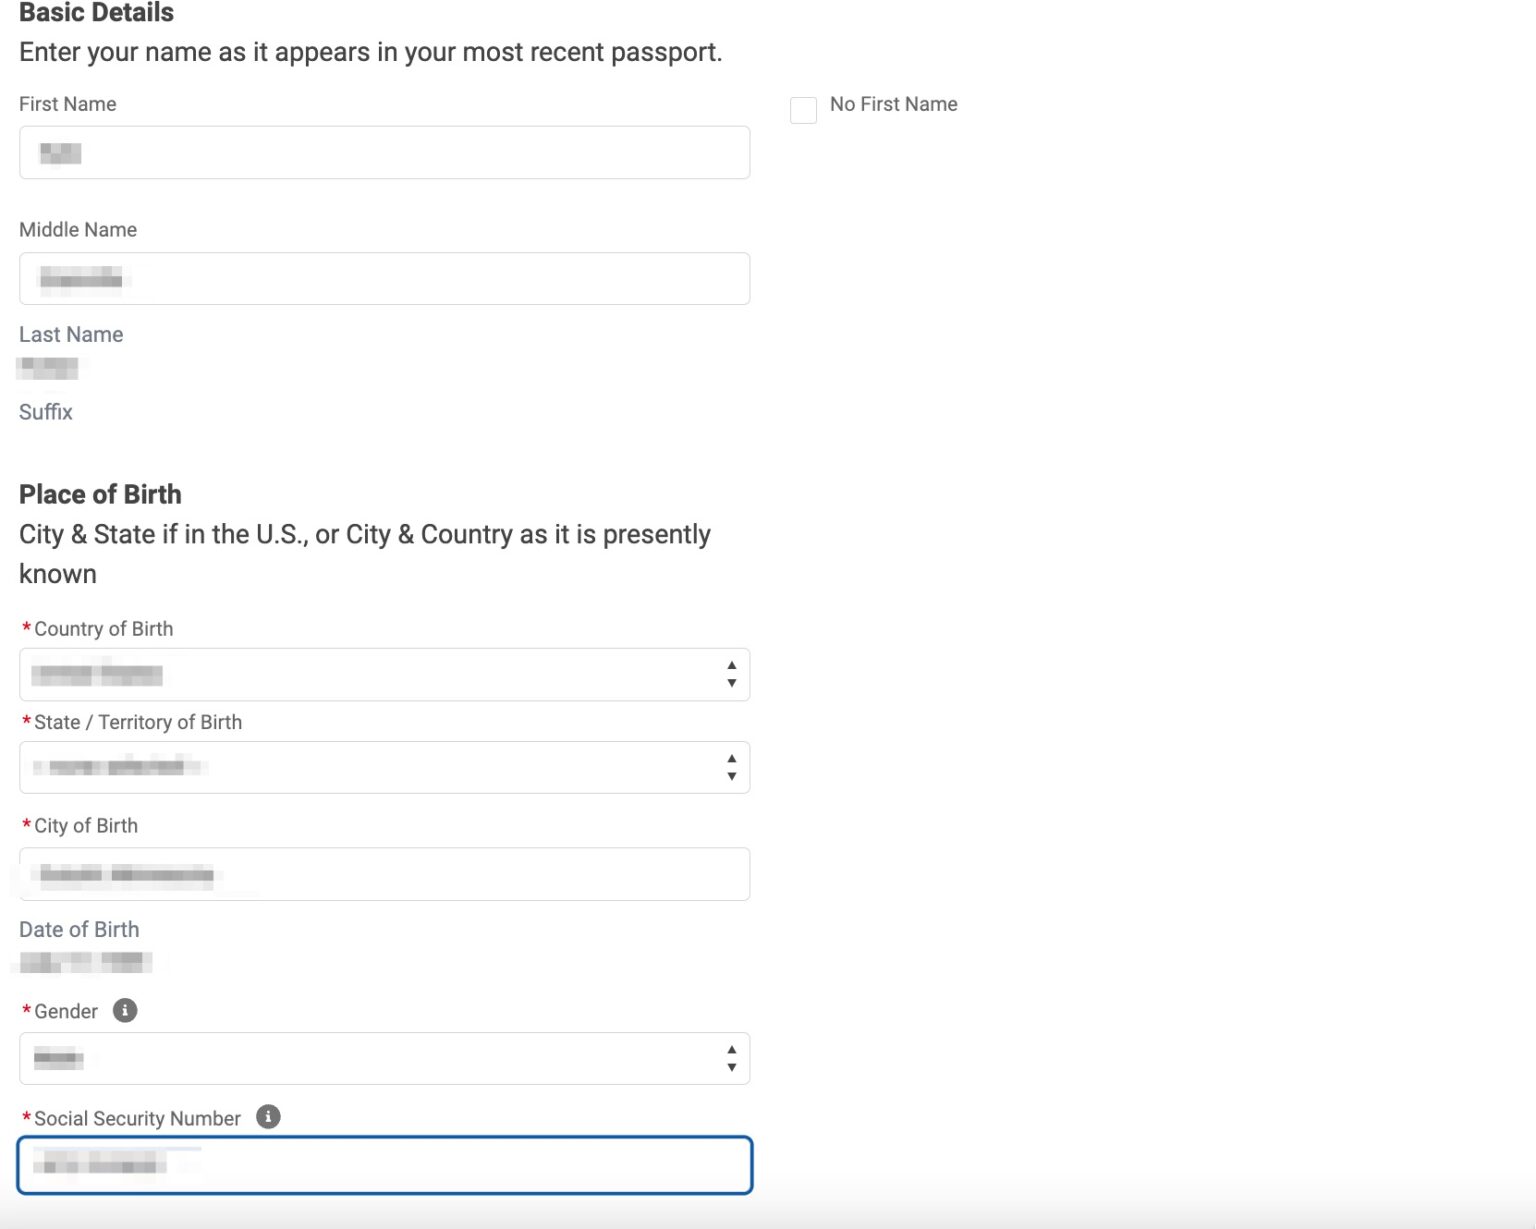1536x1229 pixels.
Task: Click the Place of Birth heading
Action: (x=100, y=494)
